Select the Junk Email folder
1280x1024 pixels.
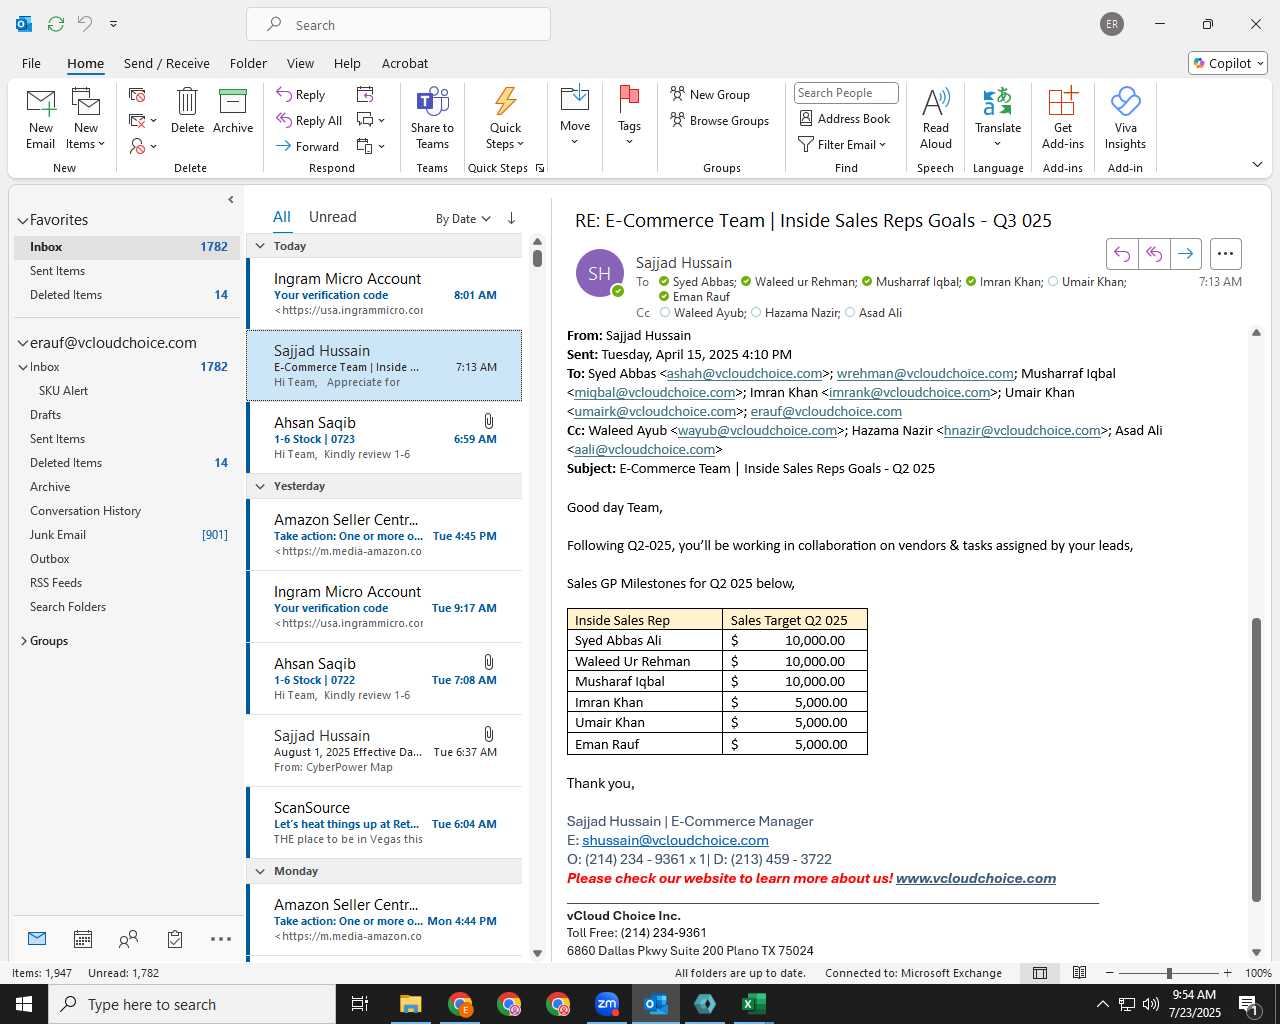(58, 535)
